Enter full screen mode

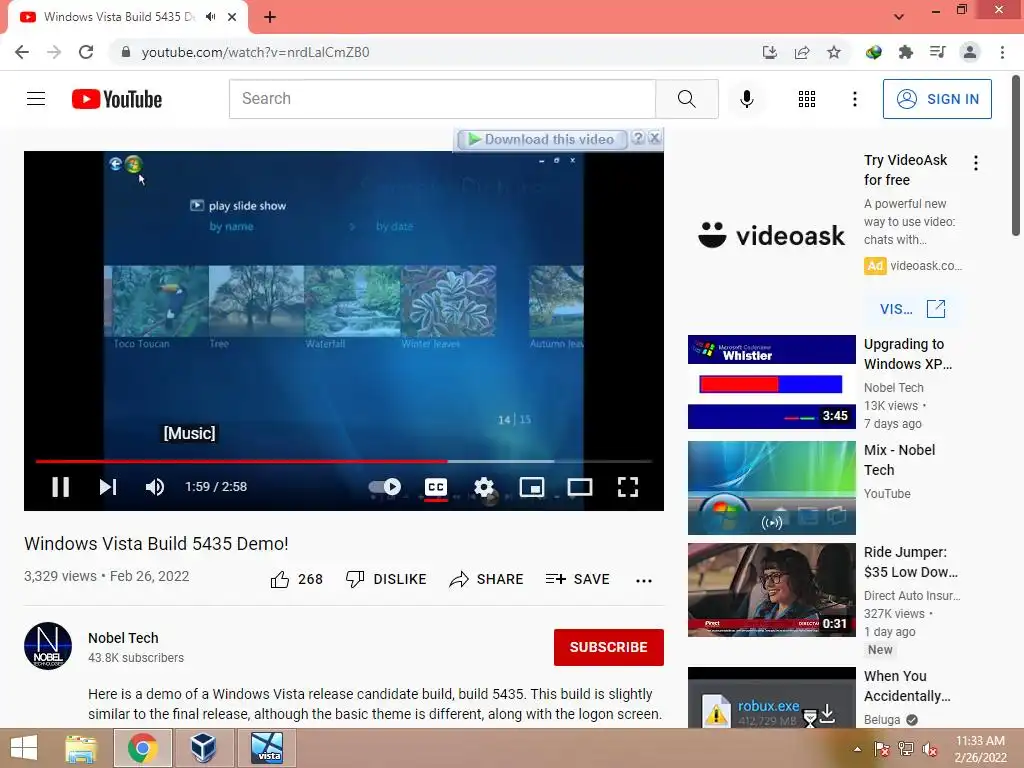point(628,487)
